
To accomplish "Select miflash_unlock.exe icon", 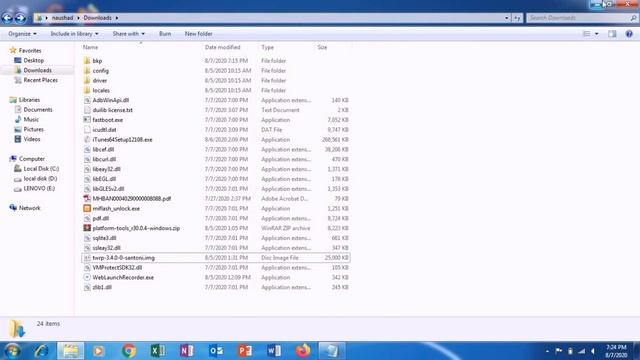I will pos(87,208).
